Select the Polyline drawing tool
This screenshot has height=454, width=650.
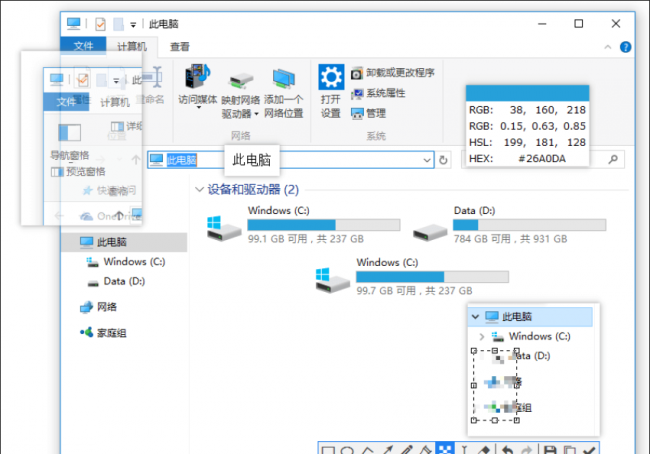(367, 450)
